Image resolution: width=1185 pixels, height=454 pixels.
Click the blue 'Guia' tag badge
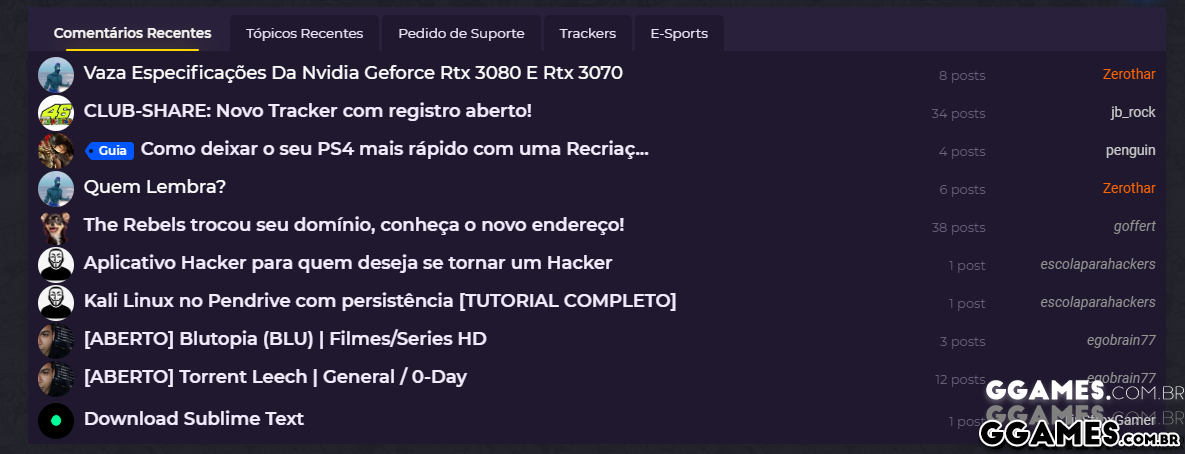(110, 151)
